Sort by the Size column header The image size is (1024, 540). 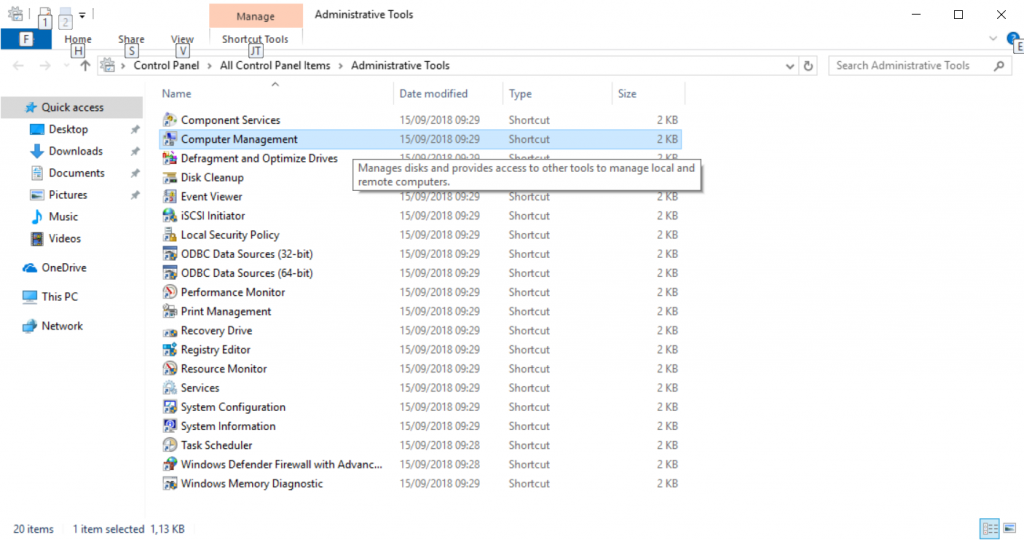click(x=627, y=93)
